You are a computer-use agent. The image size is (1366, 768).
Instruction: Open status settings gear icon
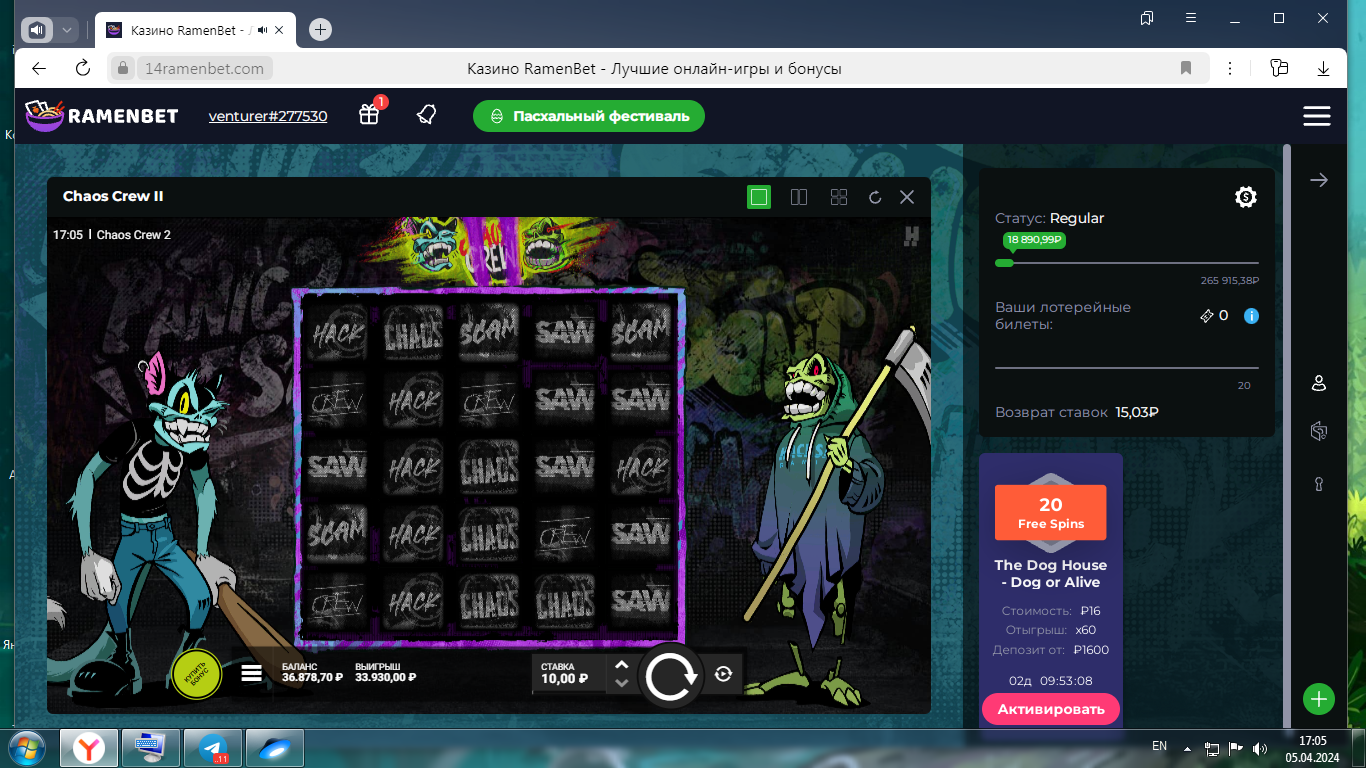coord(1245,197)
